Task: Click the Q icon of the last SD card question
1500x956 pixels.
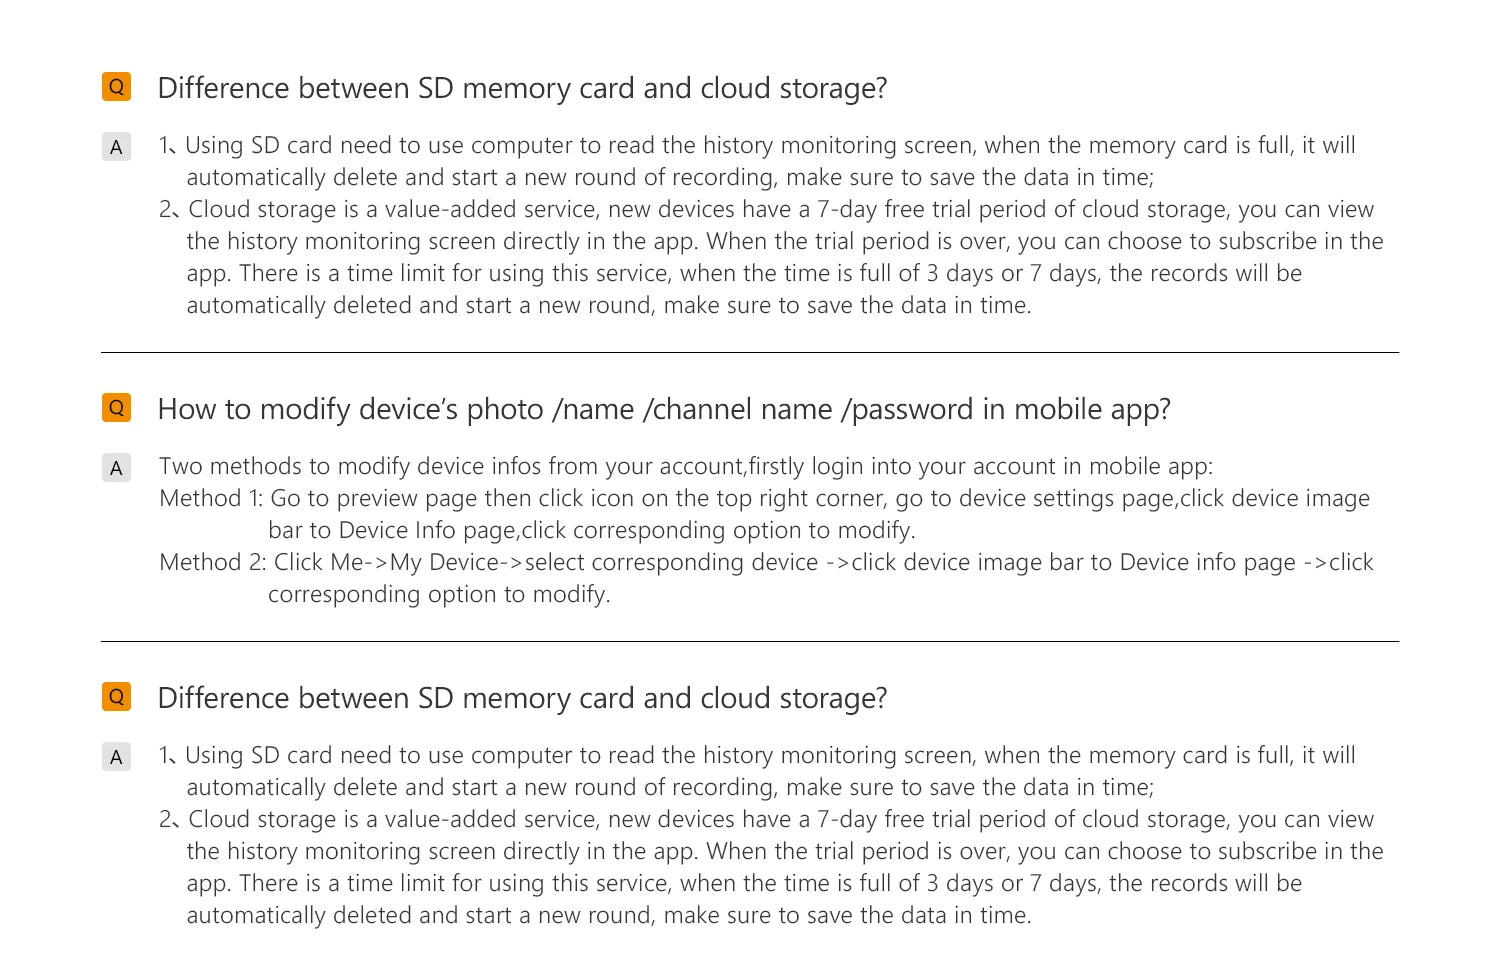Action: click(x=116, y=697)
